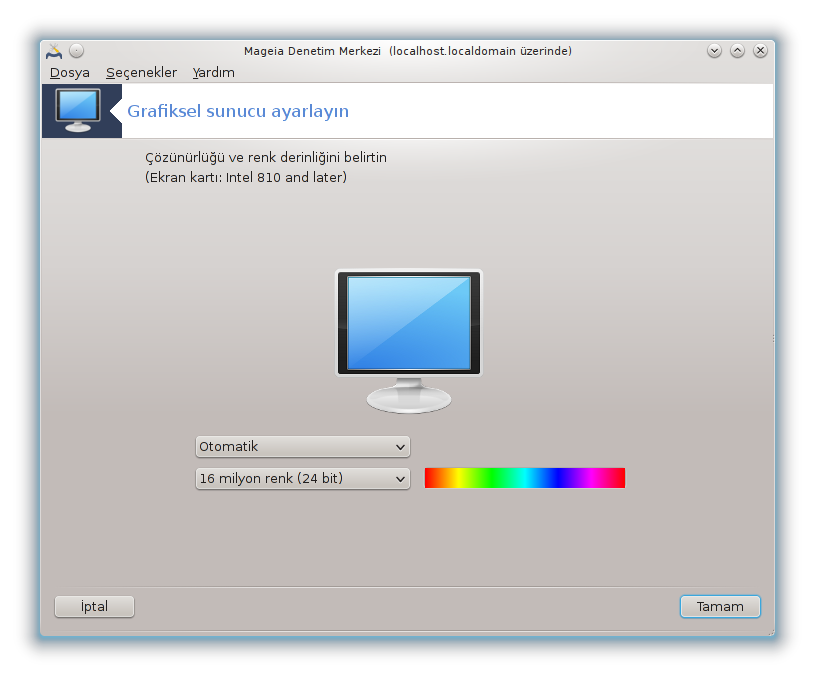Confirm with the Tamam button

(720, 606)
